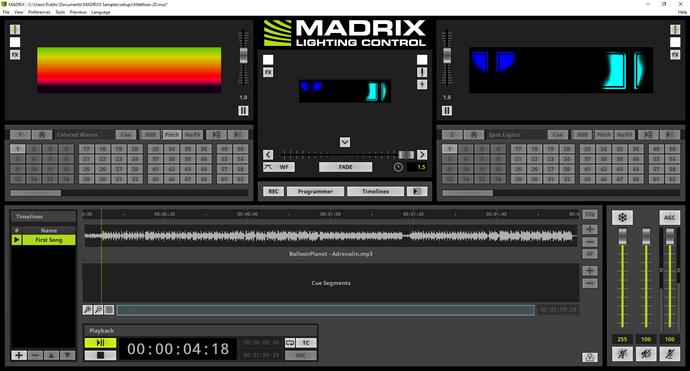690x371 pixels.
Task: Pause the right deck effect
Action: coord(447,110)
